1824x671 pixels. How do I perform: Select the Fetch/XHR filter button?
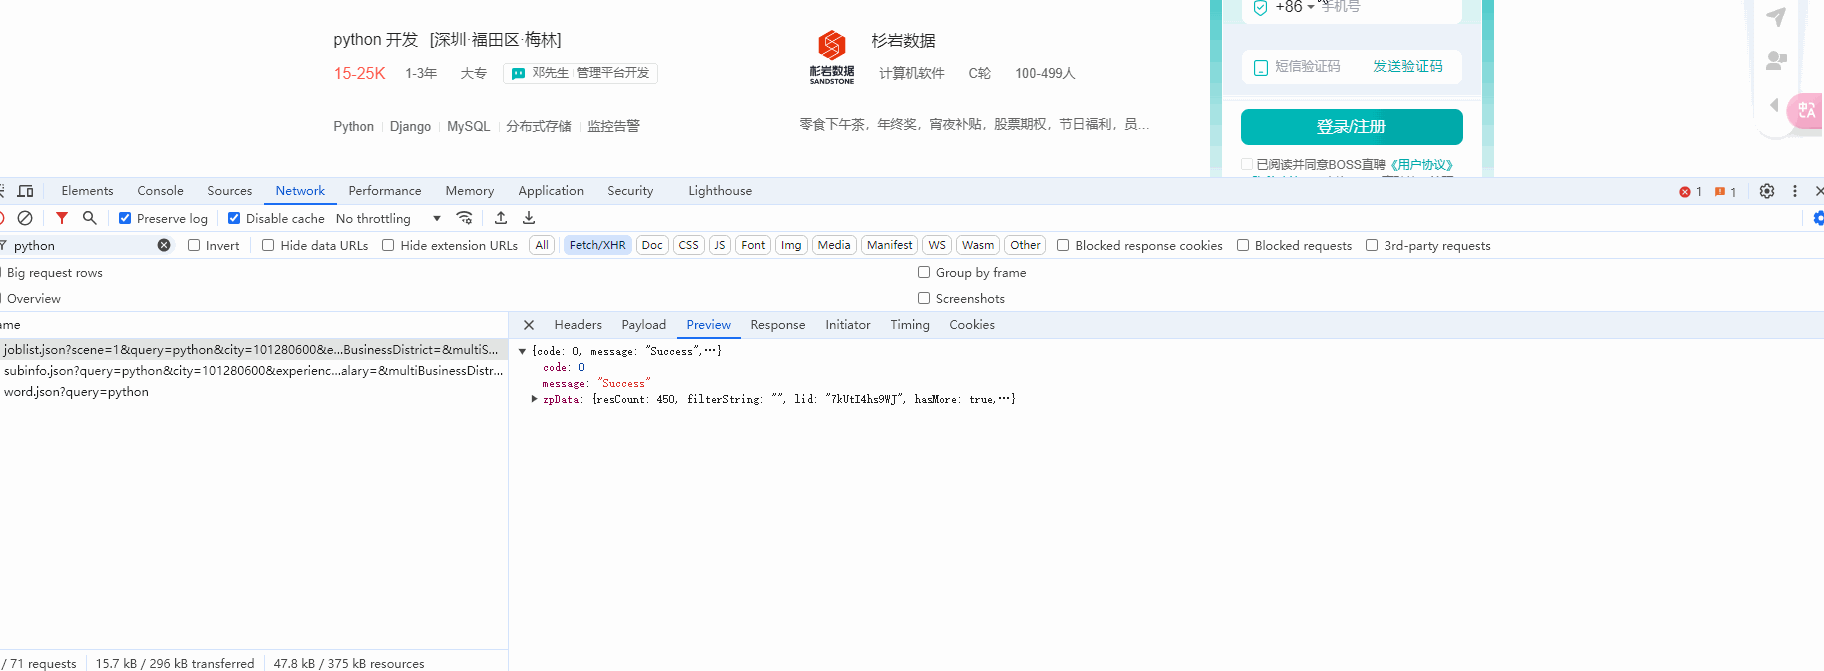point(598,245)
